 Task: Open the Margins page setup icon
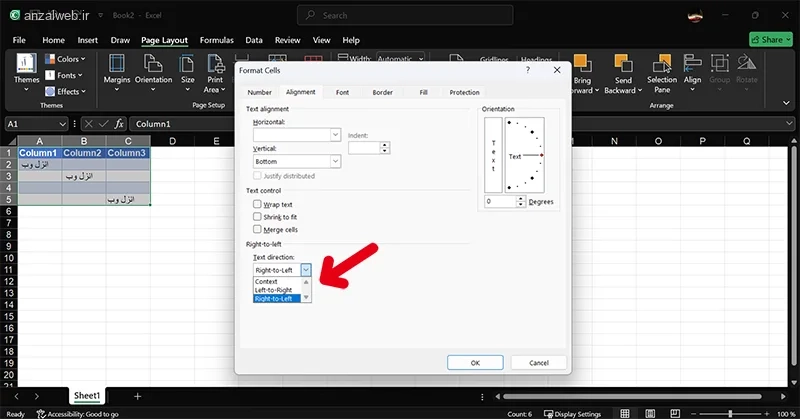coord(117,63)
